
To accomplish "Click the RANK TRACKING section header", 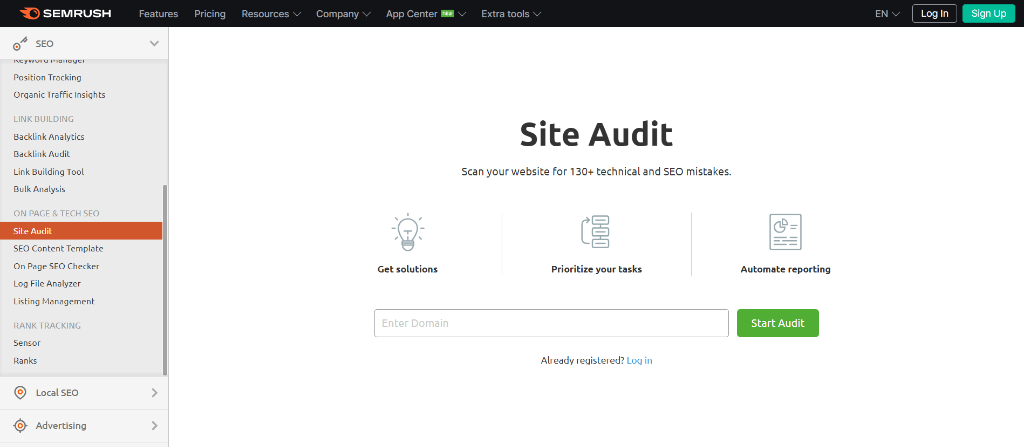I will coord(47,325).
